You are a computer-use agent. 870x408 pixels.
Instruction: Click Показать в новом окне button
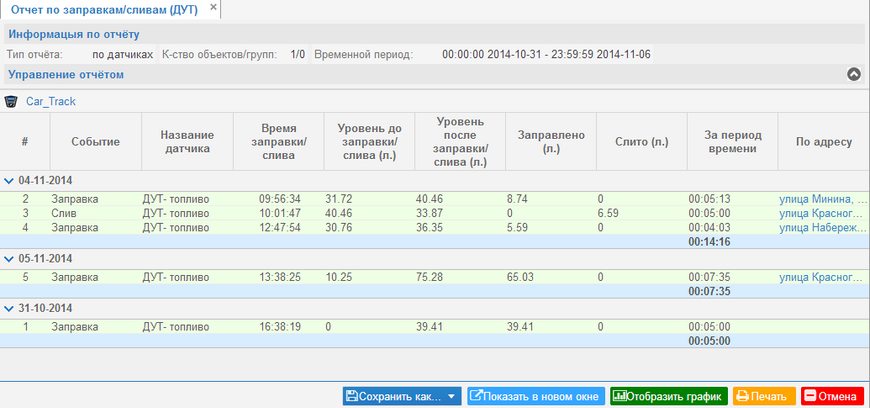point(536,396)
